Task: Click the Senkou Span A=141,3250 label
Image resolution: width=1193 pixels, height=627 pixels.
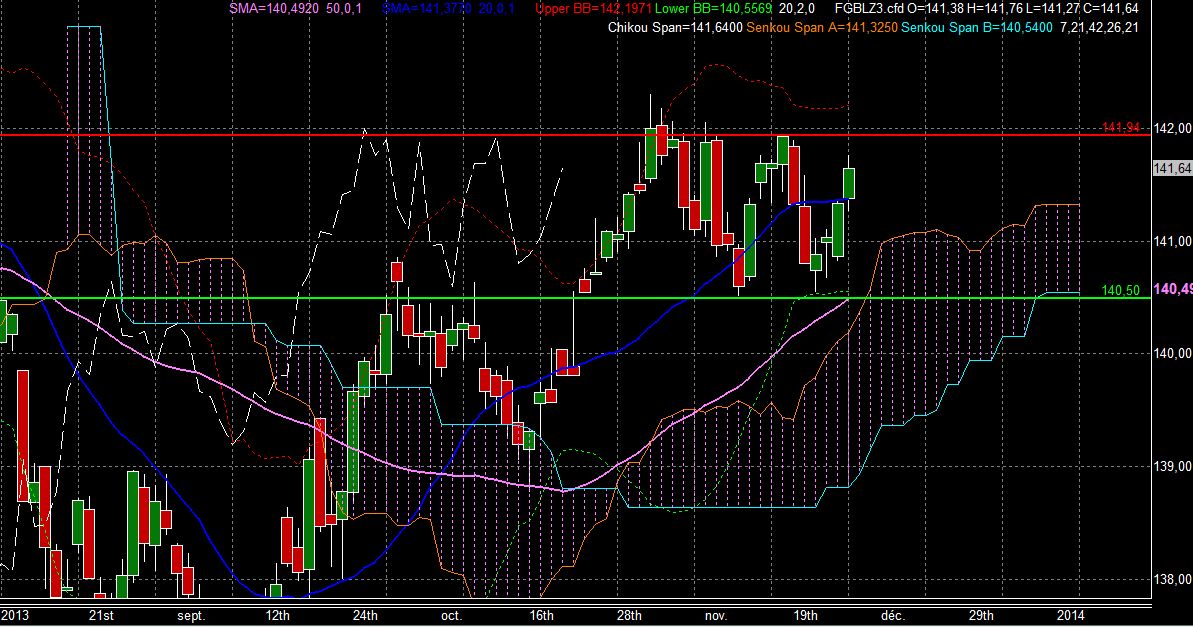Action: [x=822, y=27]
